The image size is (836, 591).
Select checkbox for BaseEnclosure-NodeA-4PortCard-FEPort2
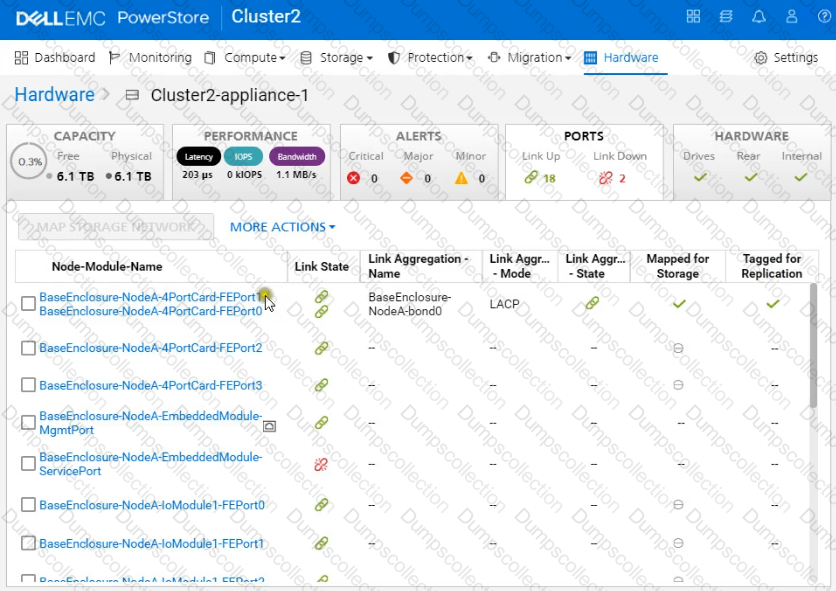tap(28, 348)
